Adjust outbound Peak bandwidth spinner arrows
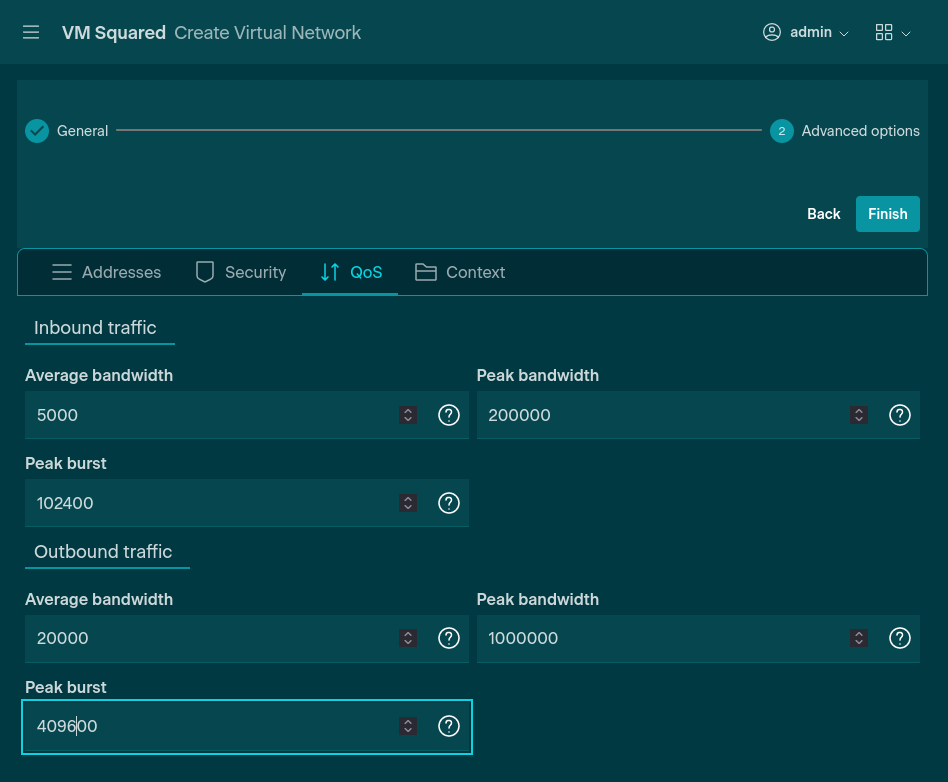The image size is (948, 782). pos(858,638)
